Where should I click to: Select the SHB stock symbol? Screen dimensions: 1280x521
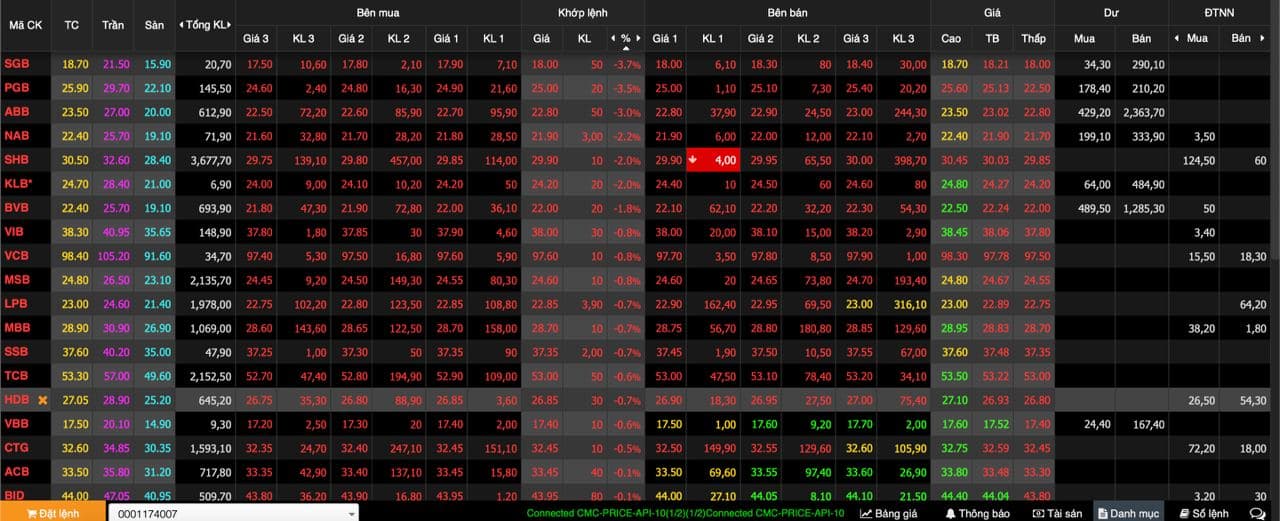click(x=17, y=160)
